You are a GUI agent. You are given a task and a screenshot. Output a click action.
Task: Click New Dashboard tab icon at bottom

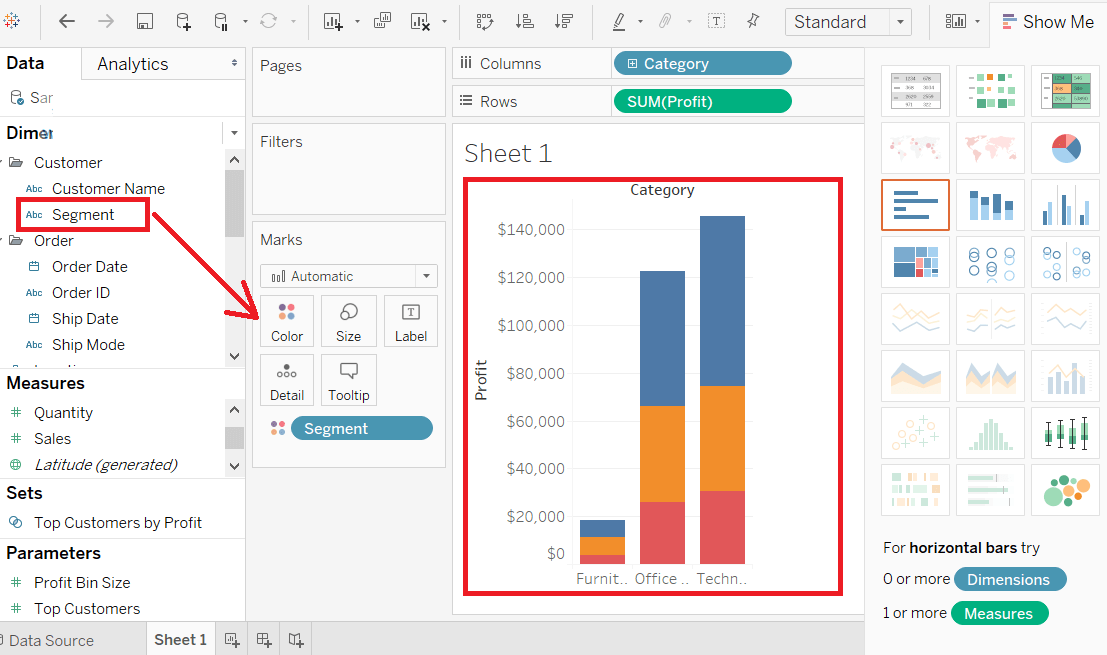pyautogui.click(x=264, y=639)
